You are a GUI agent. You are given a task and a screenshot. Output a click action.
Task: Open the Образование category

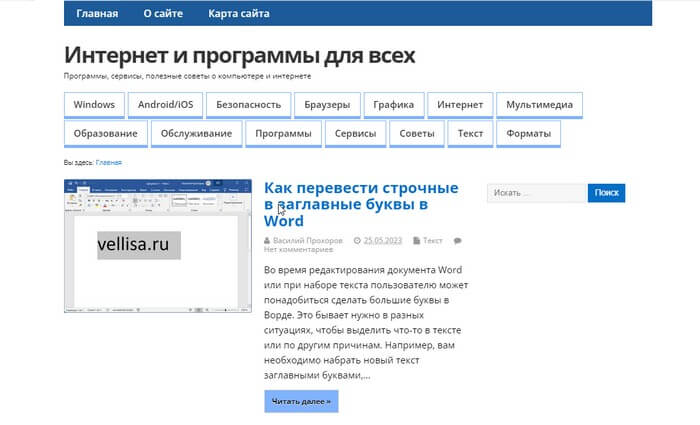point(106,133)
